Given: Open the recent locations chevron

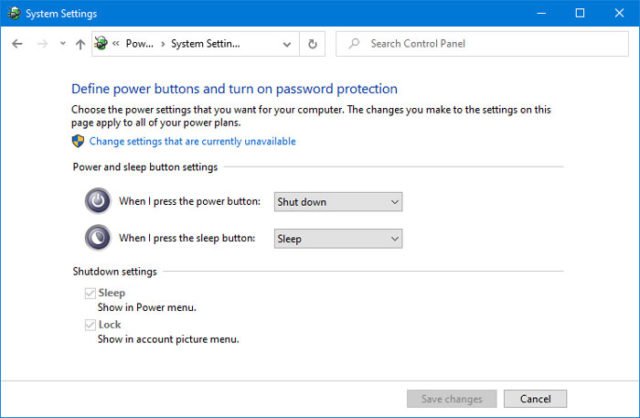Looking at the screenshot, I should click(x=63, y=44).
